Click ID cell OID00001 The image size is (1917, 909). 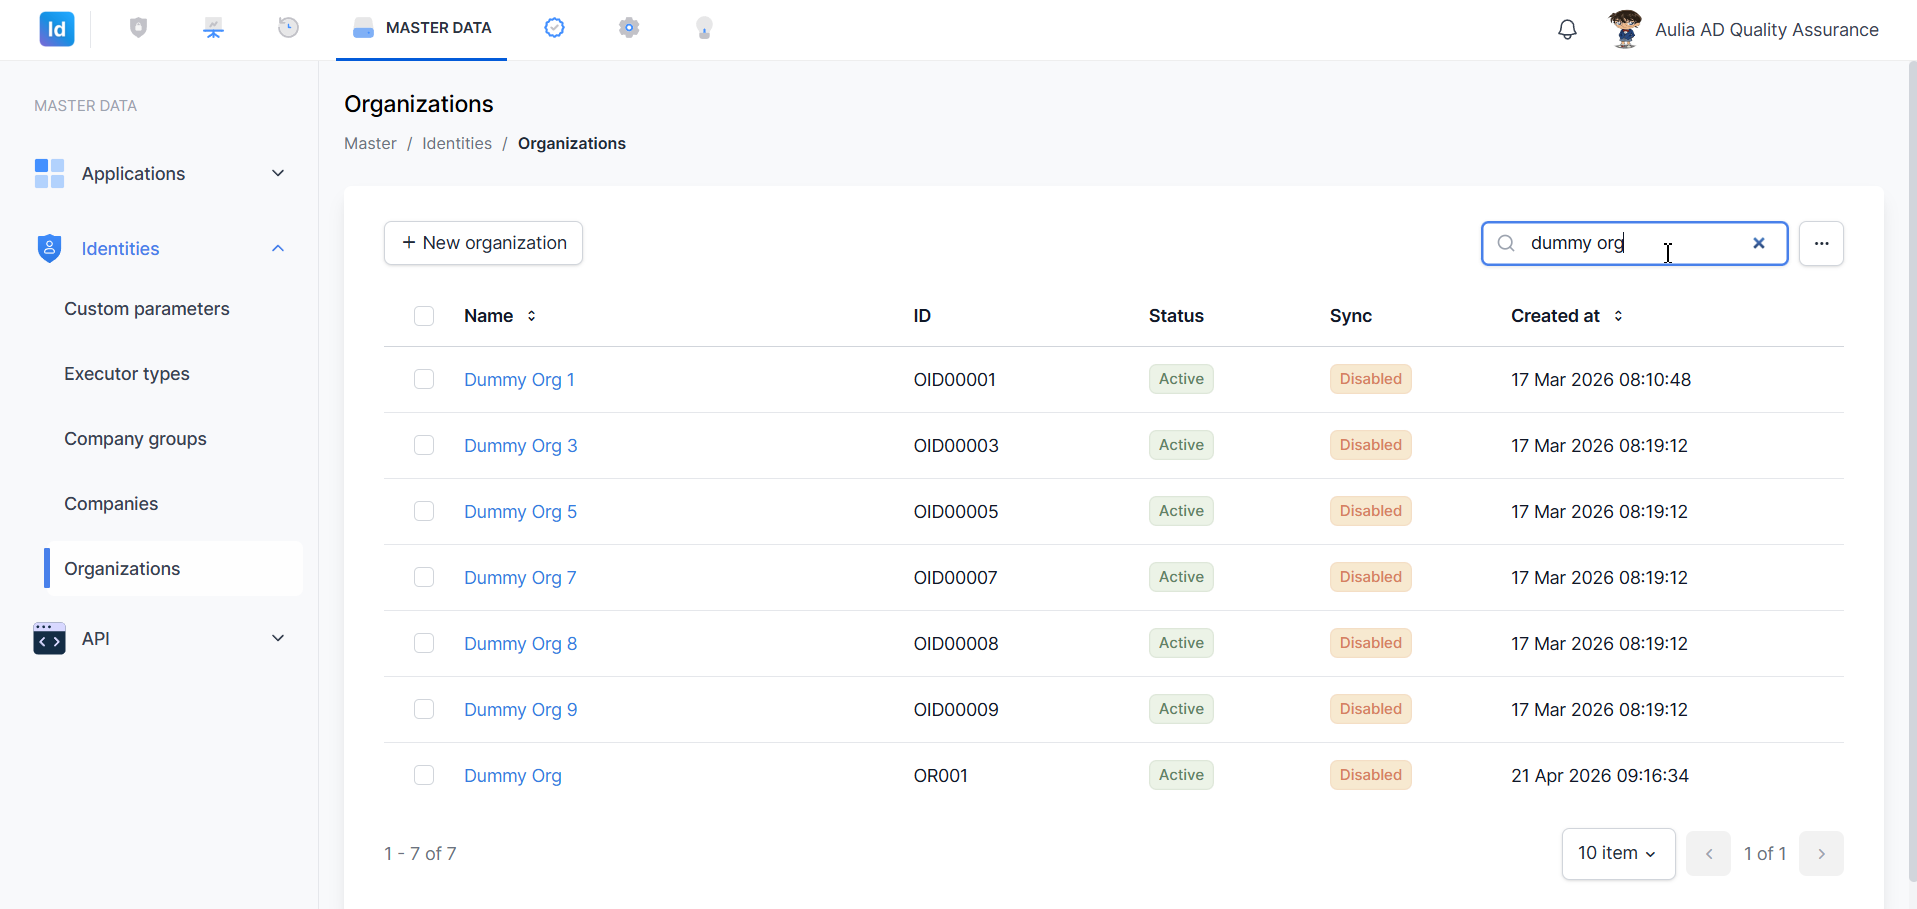(x=955, y=380)
